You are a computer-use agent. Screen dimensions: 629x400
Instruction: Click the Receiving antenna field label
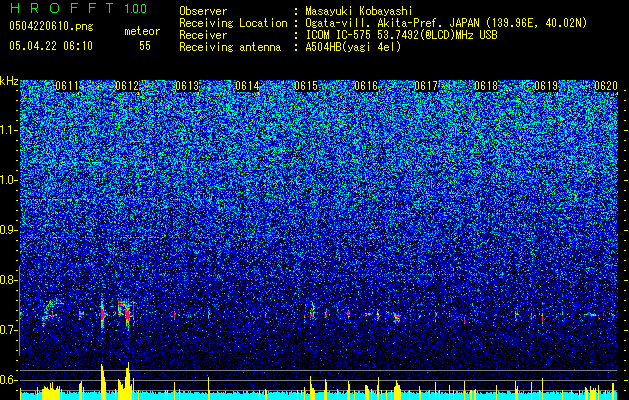click(x=230, y=47)
